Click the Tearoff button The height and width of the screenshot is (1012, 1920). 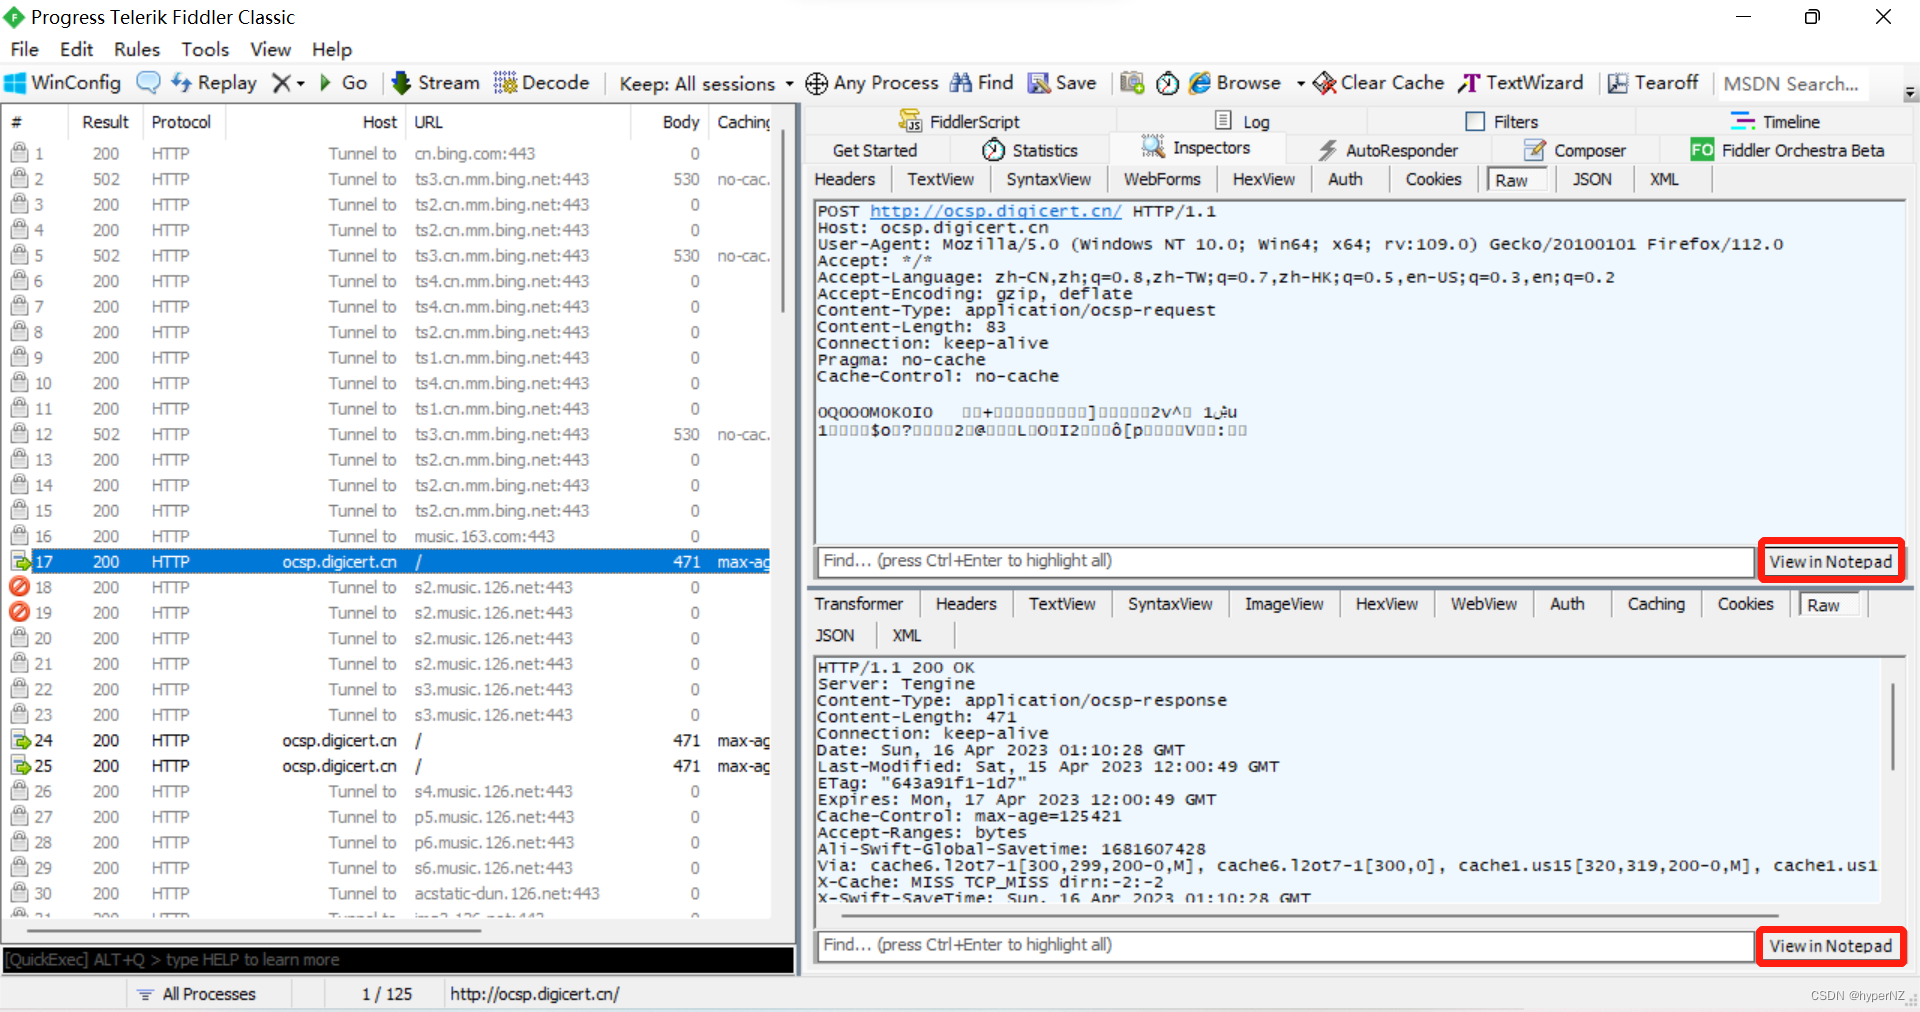coord(1653,83)
